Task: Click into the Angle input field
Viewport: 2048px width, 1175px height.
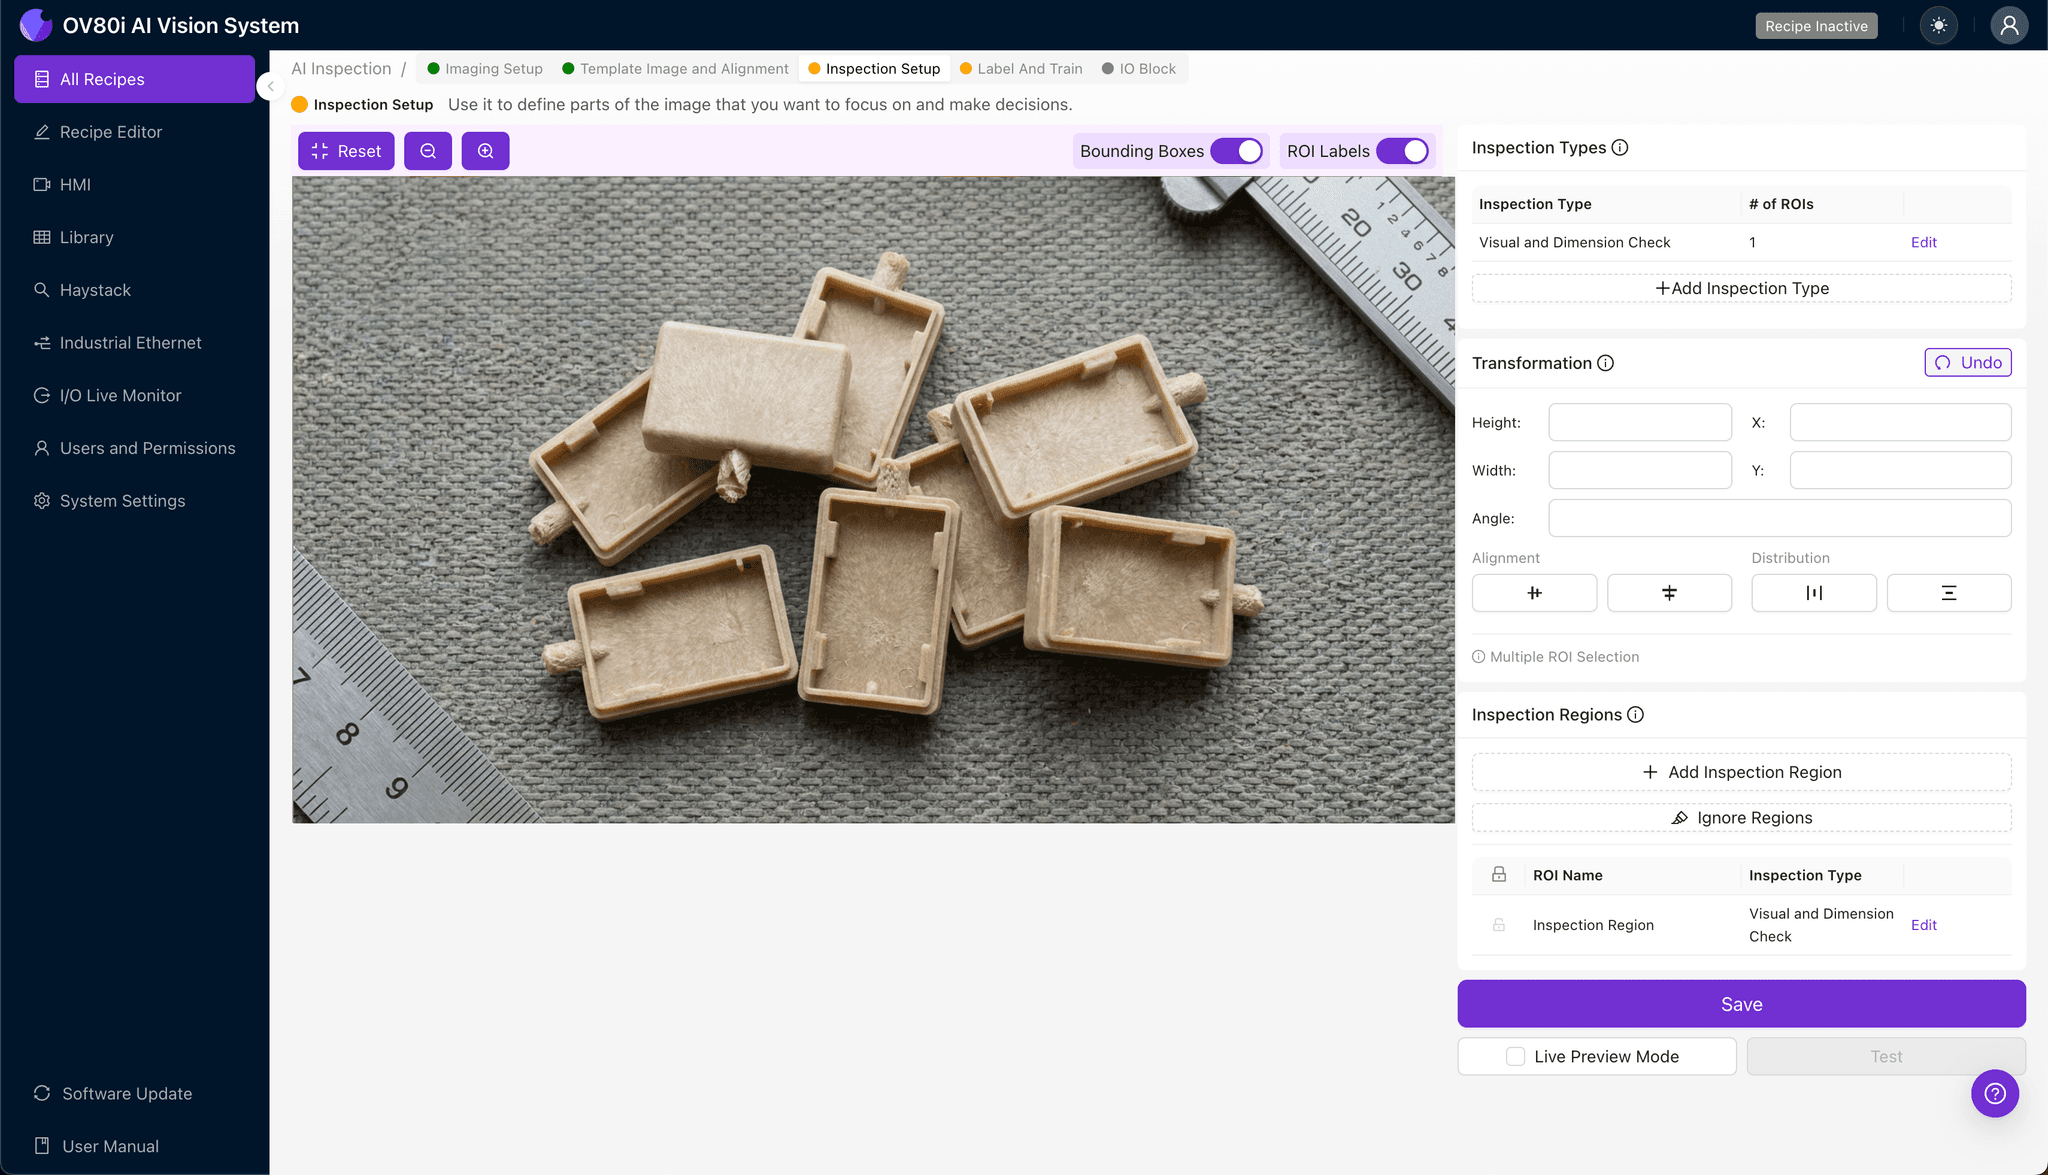Action: coord(1779,518)
